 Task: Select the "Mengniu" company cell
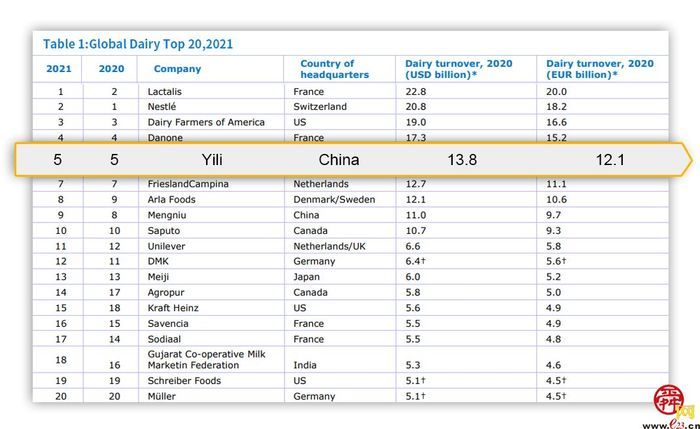click(167, 215)
